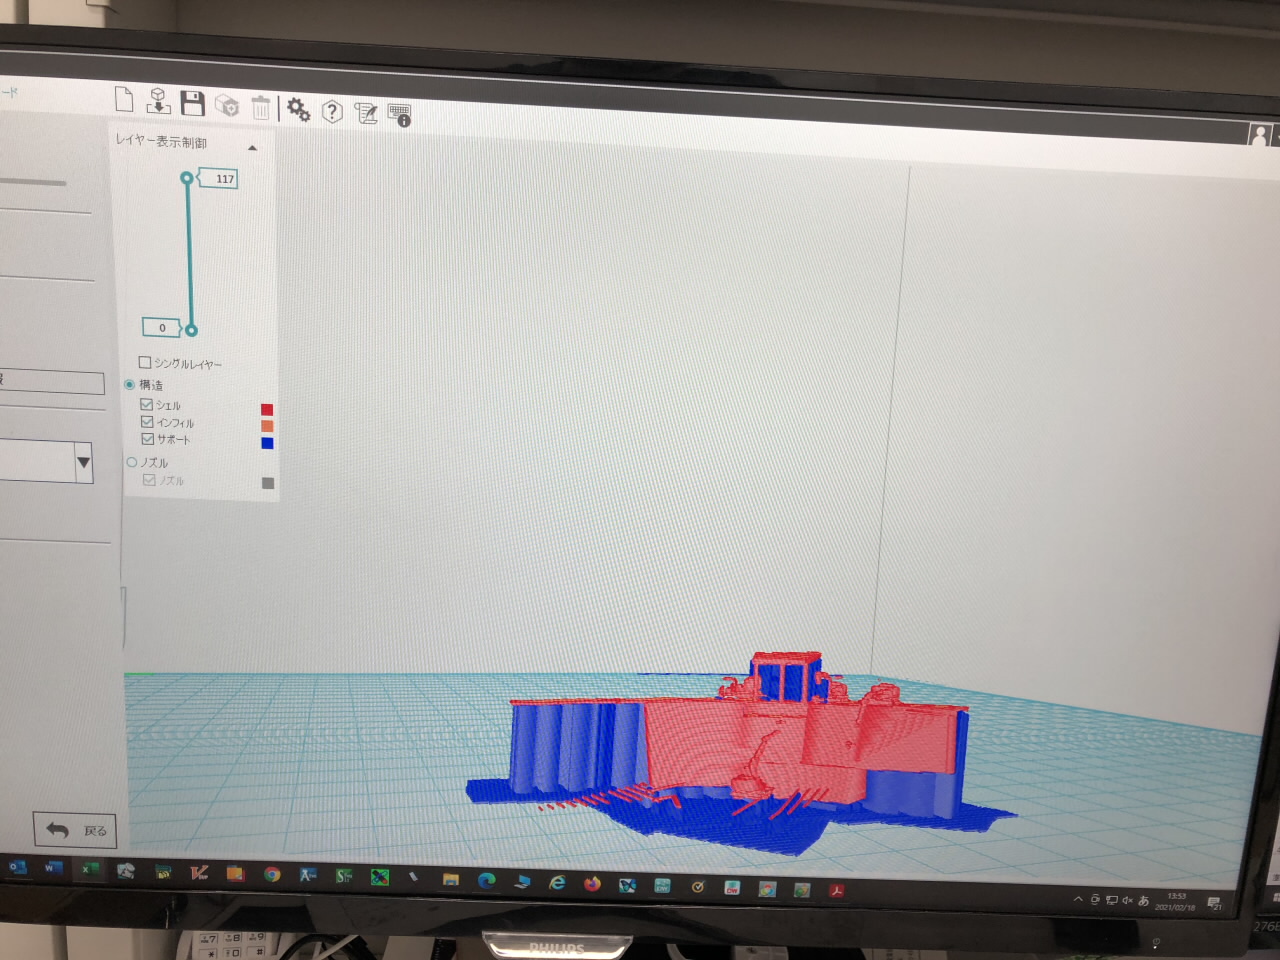Click the grey ノズル color swatch
This screenshot has height=960, width=1280.
click(x=268, y=483)
